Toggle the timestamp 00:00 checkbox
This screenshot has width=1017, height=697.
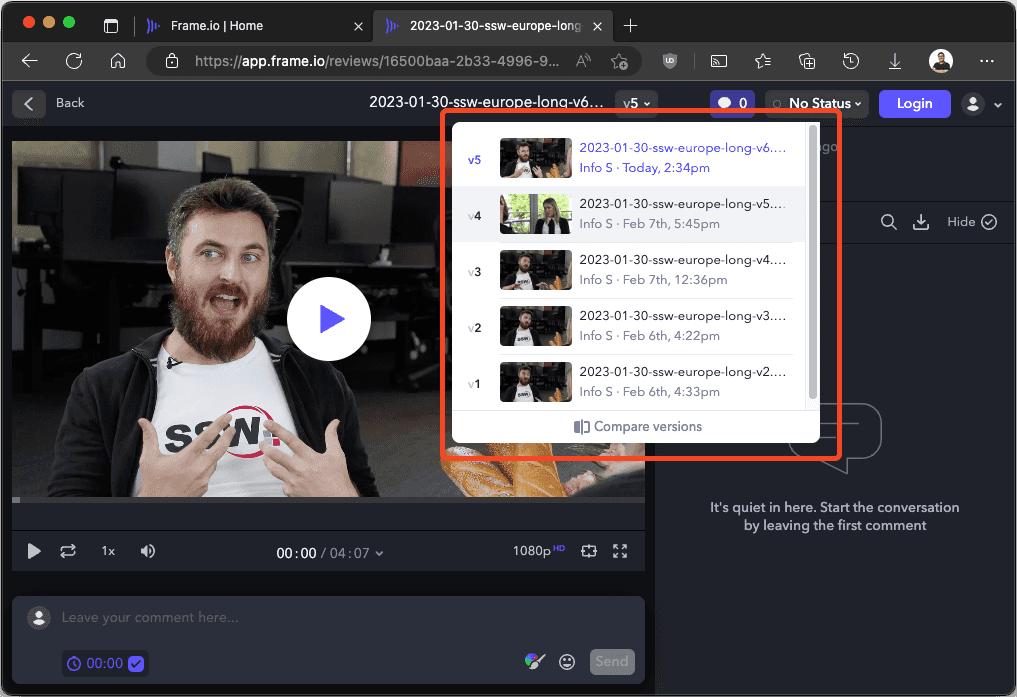[x=136, y=663]
